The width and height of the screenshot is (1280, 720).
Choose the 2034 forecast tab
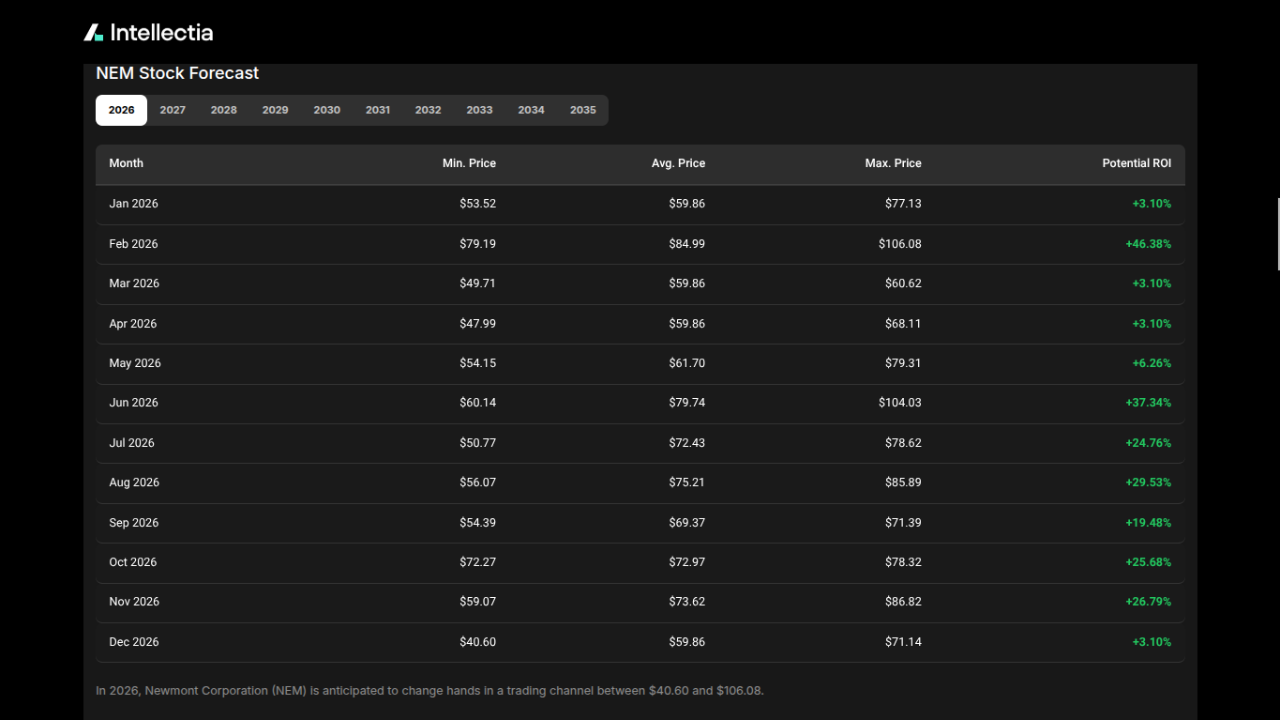point(531,110)
